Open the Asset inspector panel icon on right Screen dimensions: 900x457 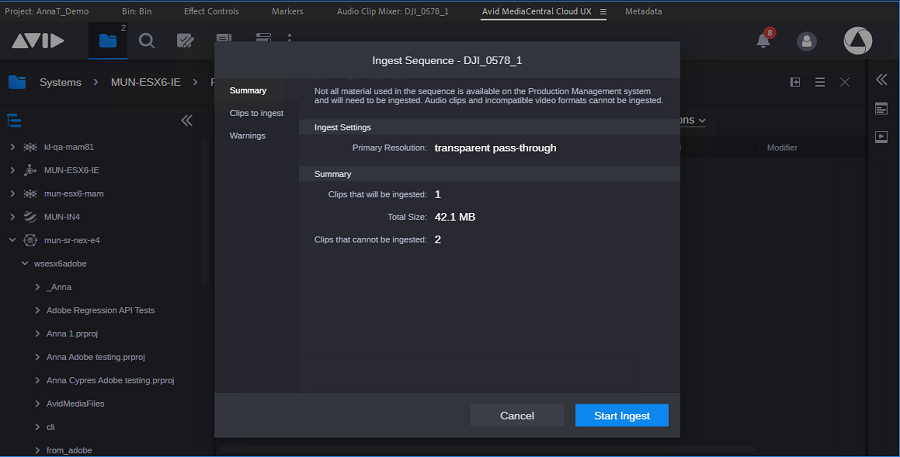[882, 109]
